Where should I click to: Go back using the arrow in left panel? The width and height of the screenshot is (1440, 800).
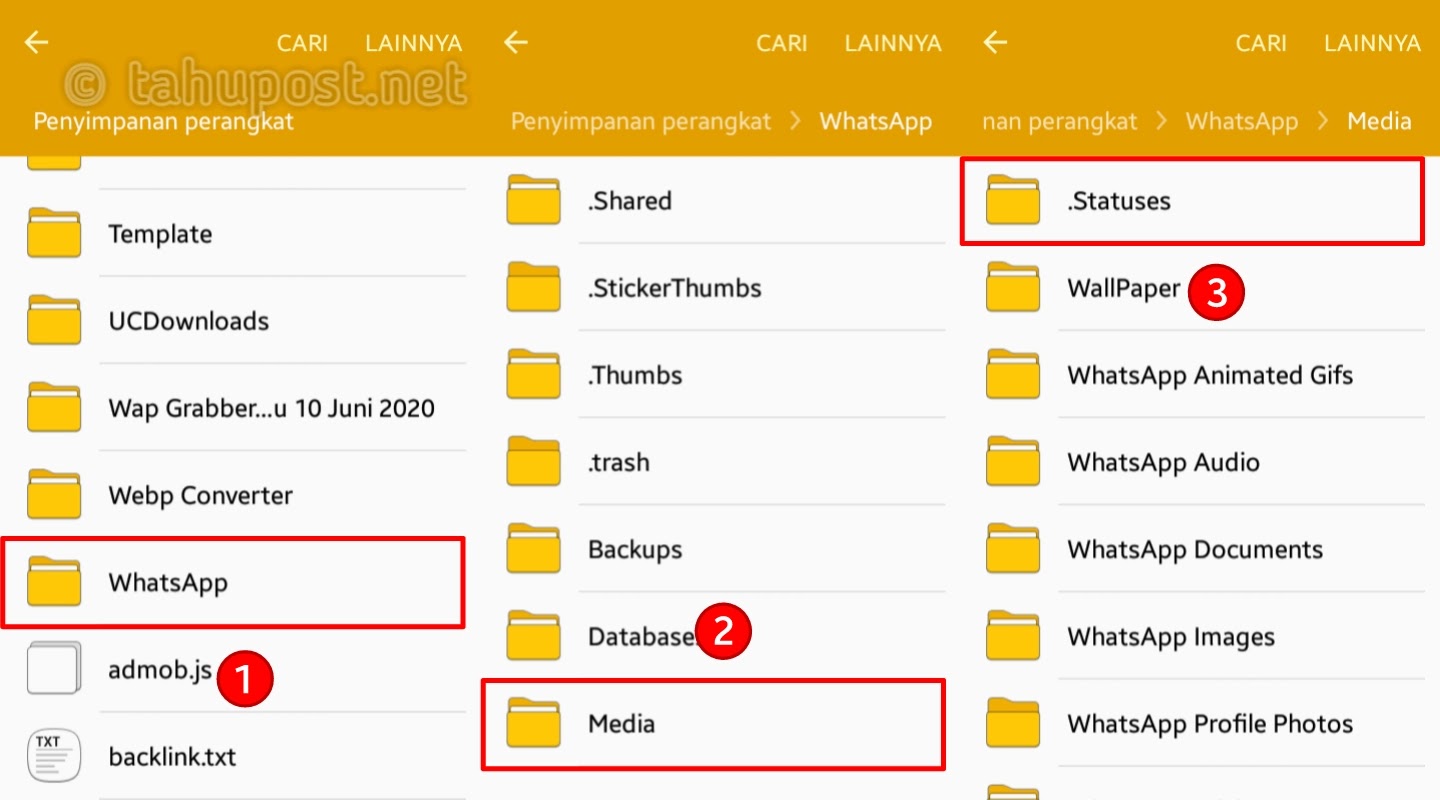tap(37, 43)
